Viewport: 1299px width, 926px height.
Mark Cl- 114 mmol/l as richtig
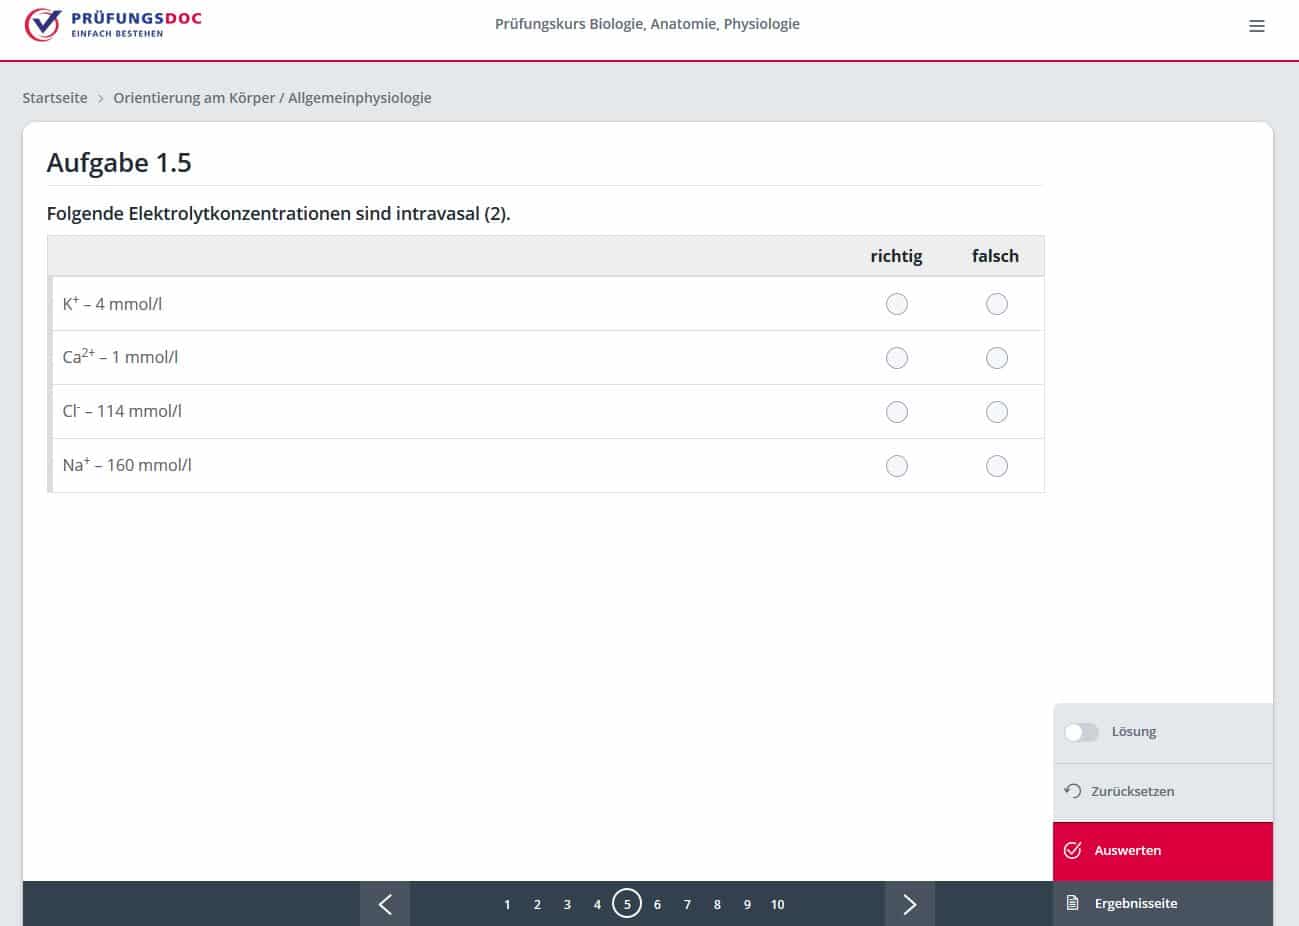[x=897, y=412]
